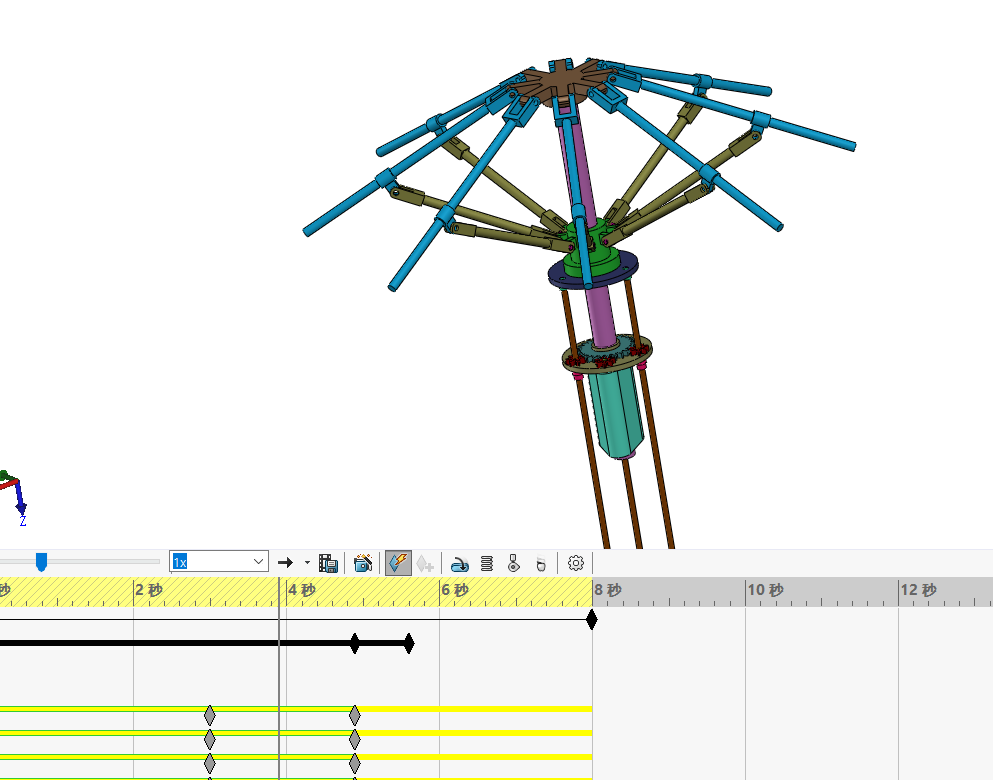The image size is (993, 780).
Task: Expand the playback mode options arrow
Action: pyautogui.click(x=307, y=562)
